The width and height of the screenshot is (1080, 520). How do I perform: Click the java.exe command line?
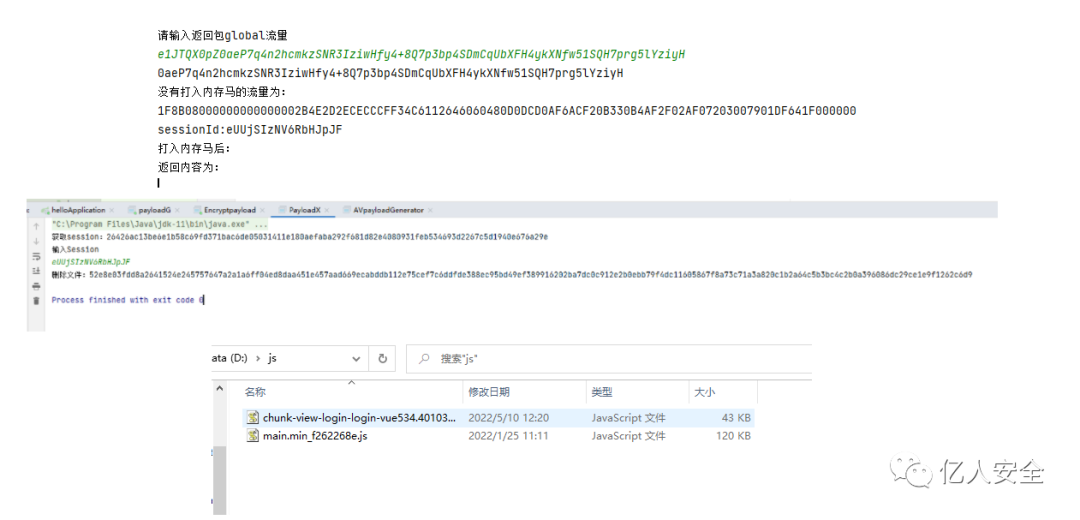click(160, 225)
